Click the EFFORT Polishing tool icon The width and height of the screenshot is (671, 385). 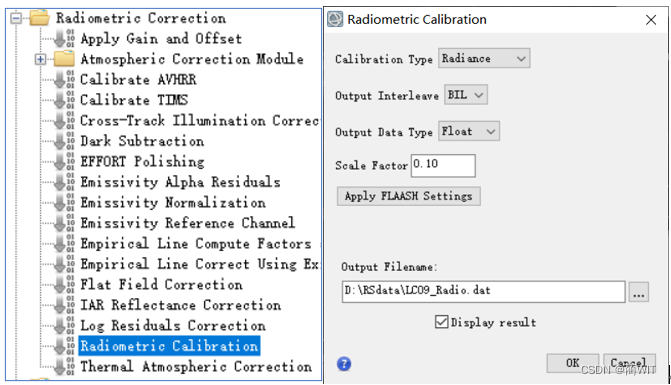pyautogui.click(x=65, y=161)
